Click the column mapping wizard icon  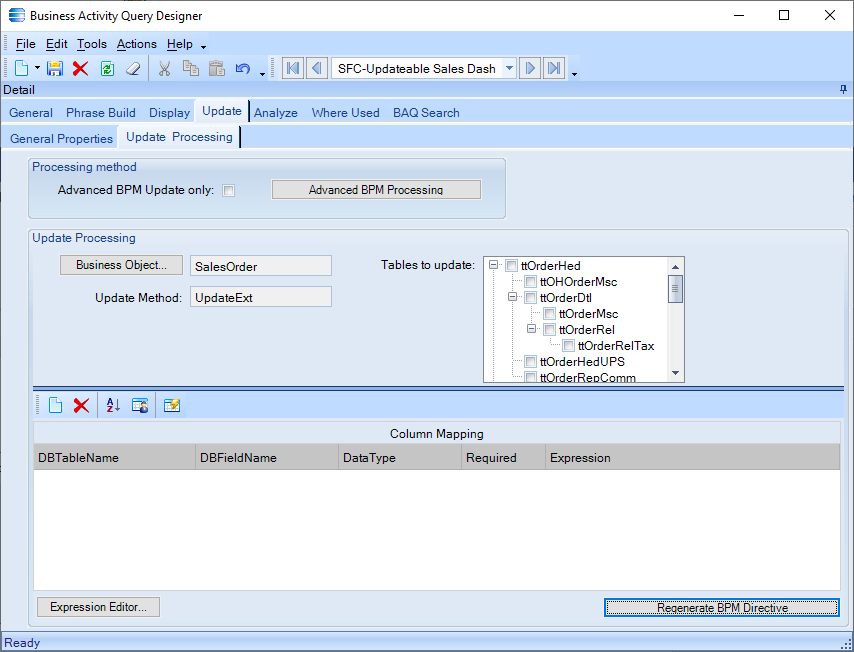(x=140, y=405)
